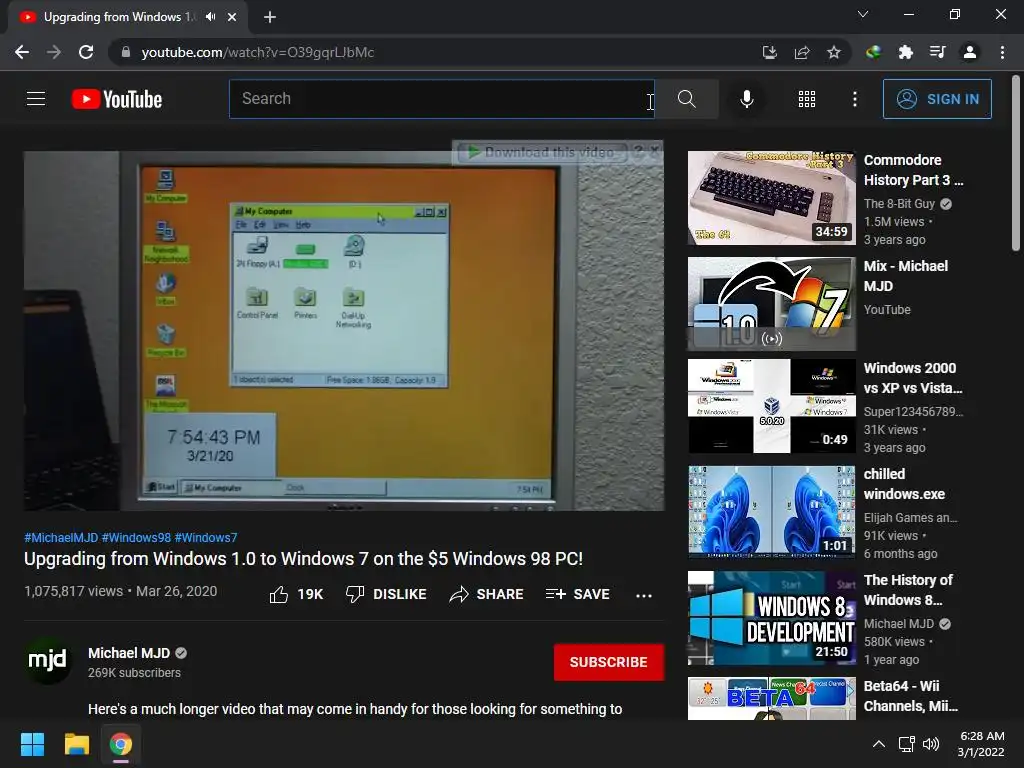1024x768 pixels.
Task: Open the tab search chevron
Action: (863, 14)
